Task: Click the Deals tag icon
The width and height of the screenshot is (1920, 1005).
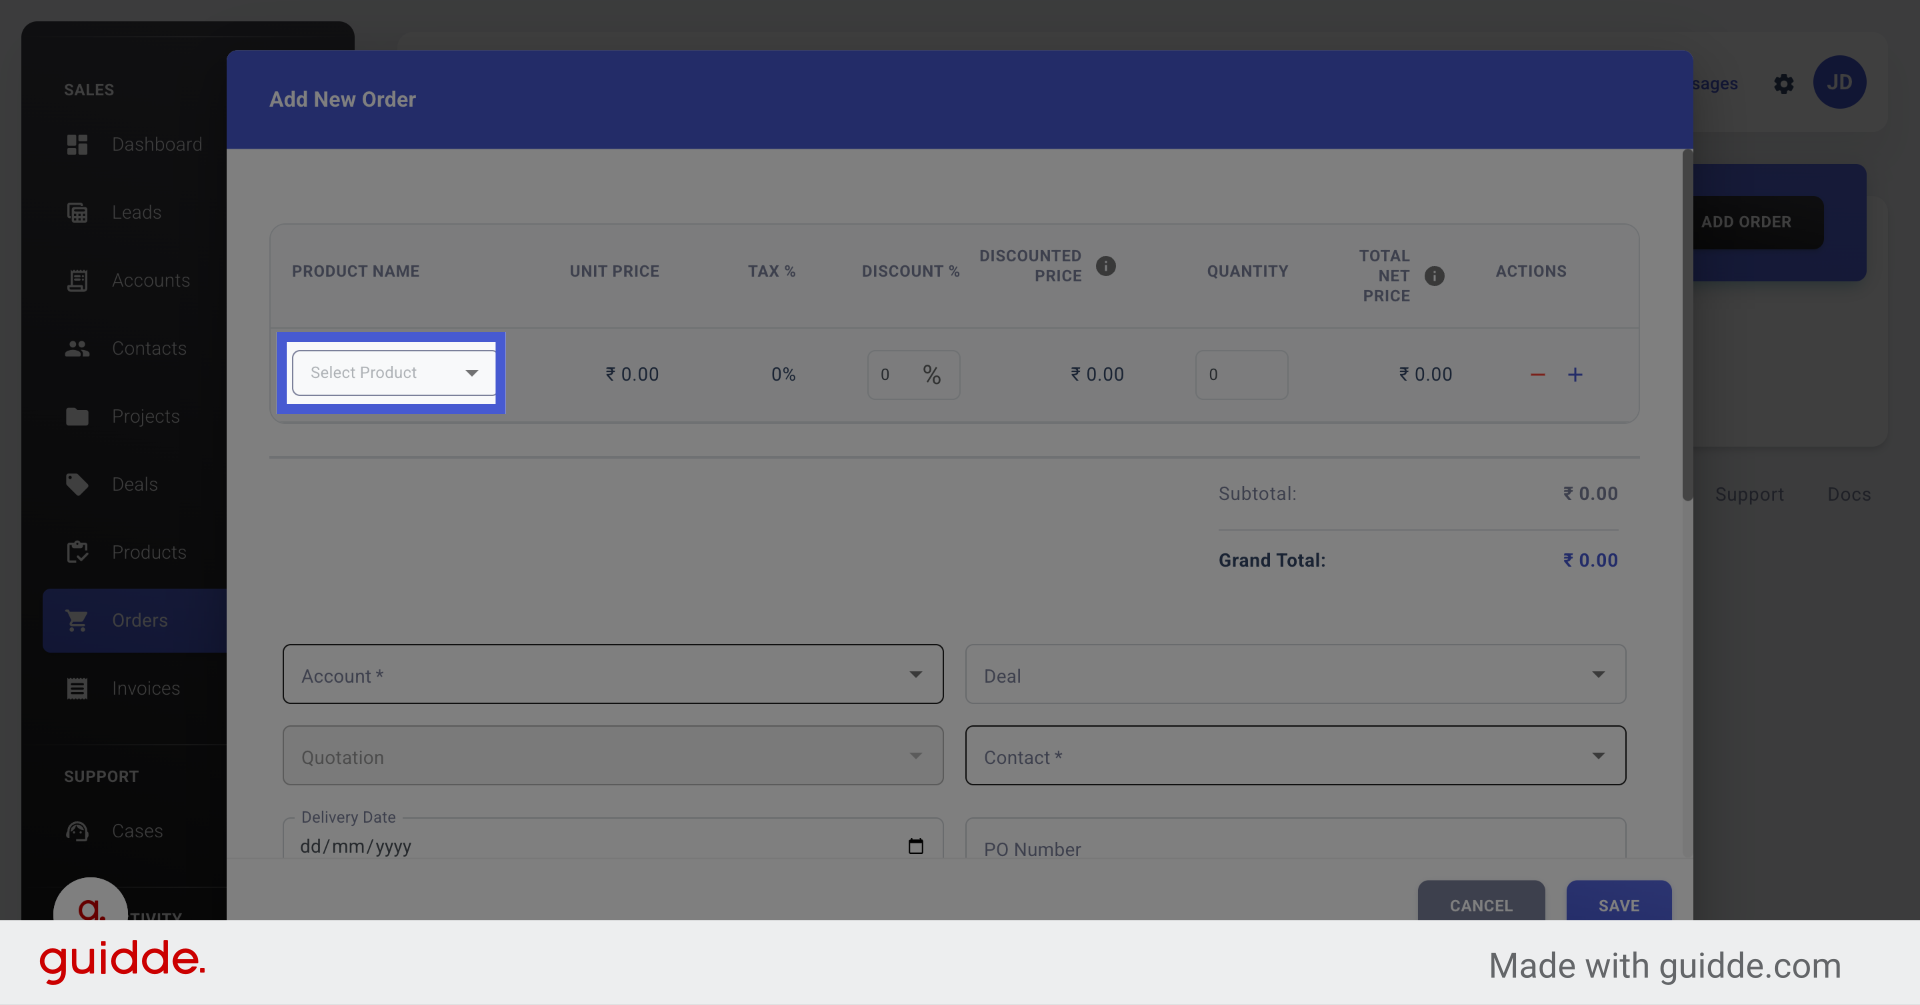Action: pyautogui.click(x=77, y=484)
